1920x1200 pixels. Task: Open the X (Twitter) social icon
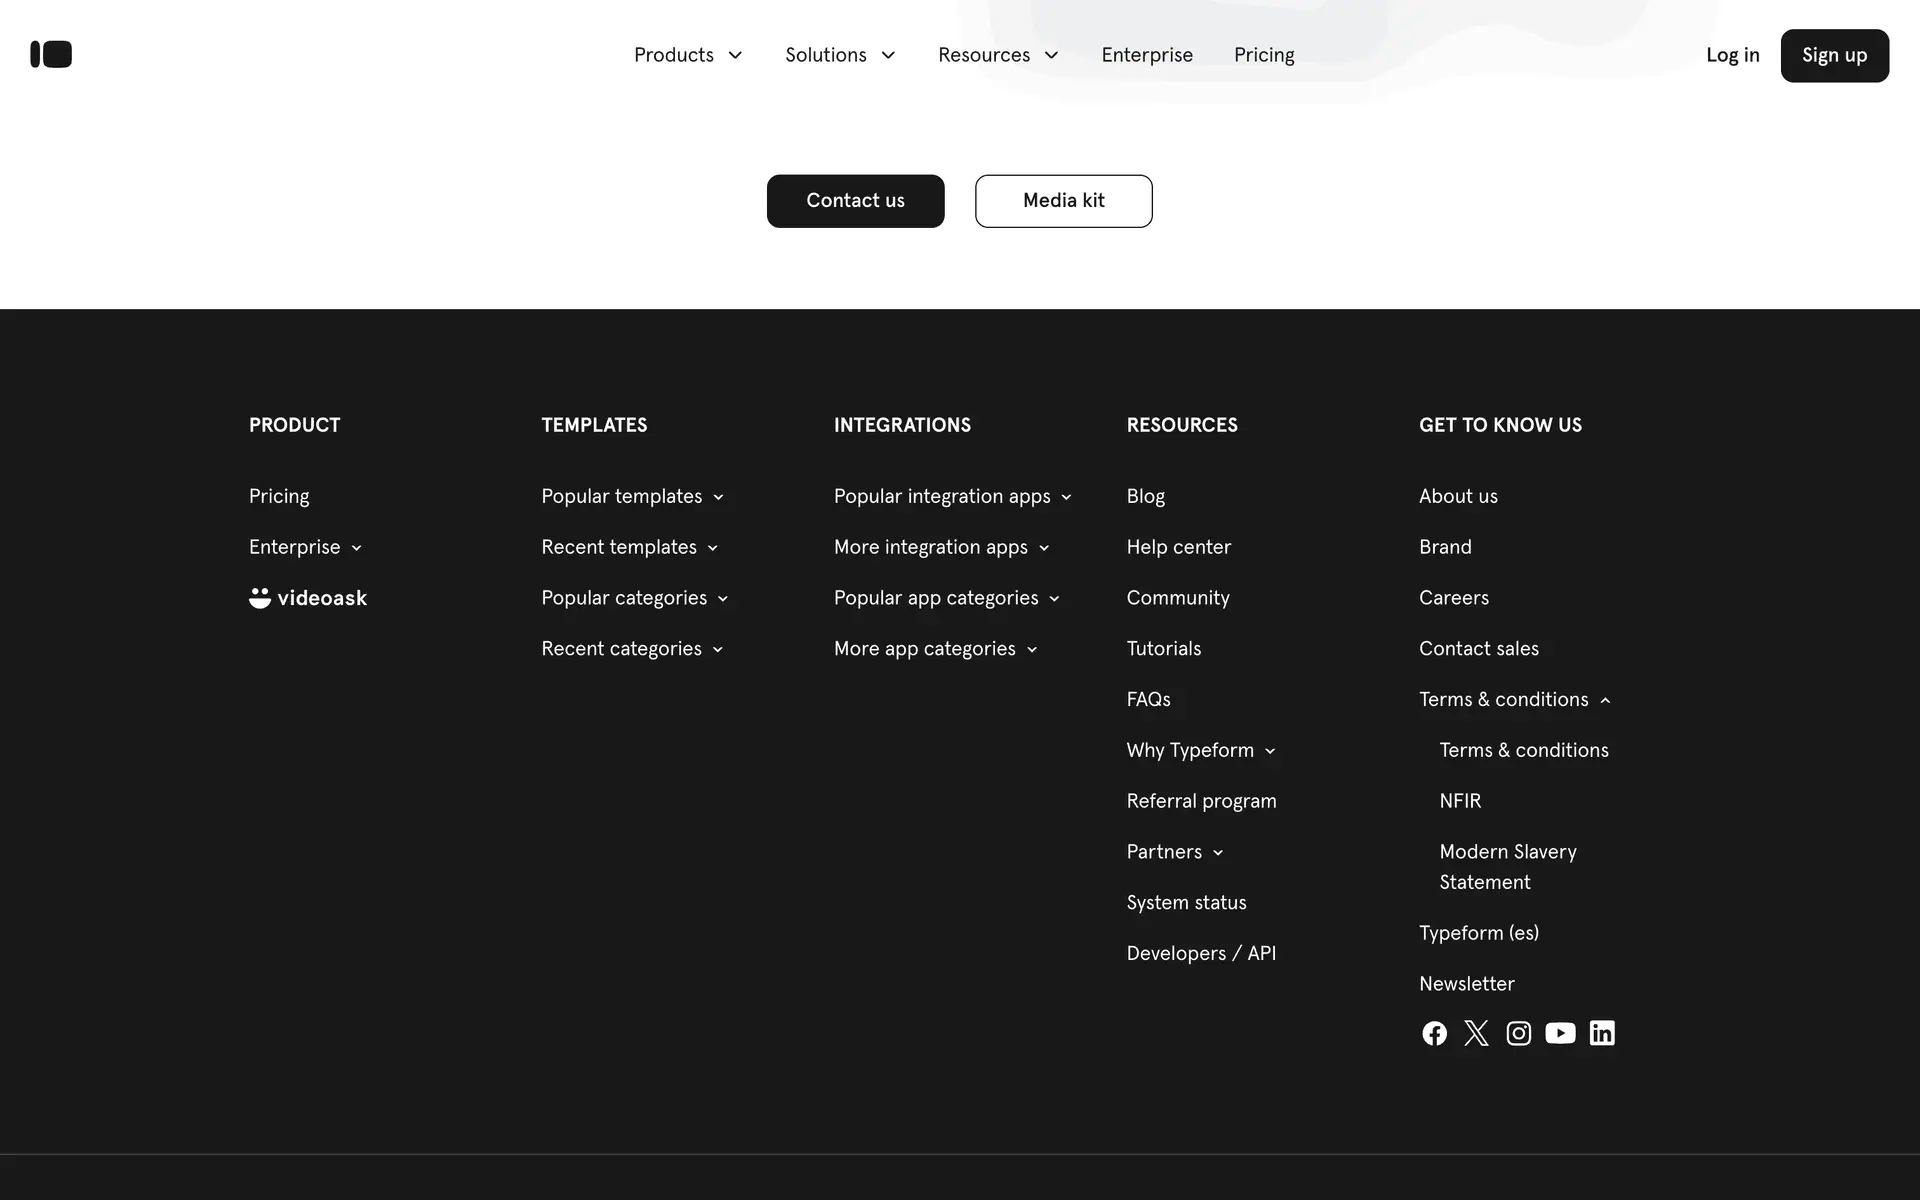point(1476,1033)
